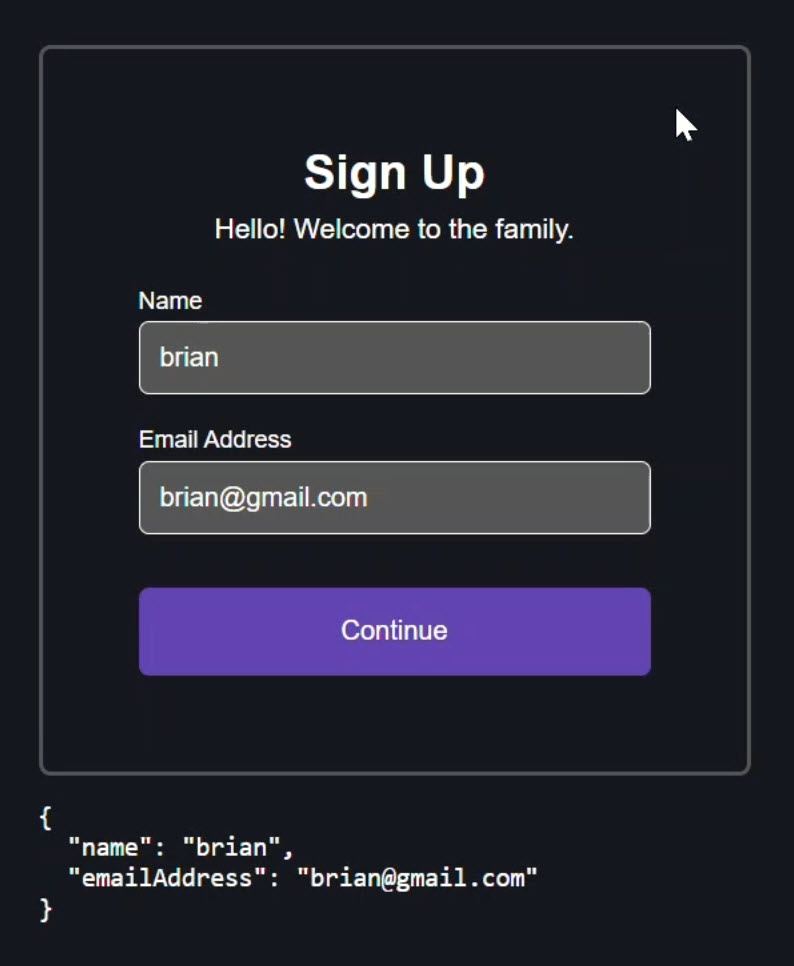The height and width of the screenshot is (966, 794).
Task: Click the "brian" value in JSON output
Action: pos(231,848)
